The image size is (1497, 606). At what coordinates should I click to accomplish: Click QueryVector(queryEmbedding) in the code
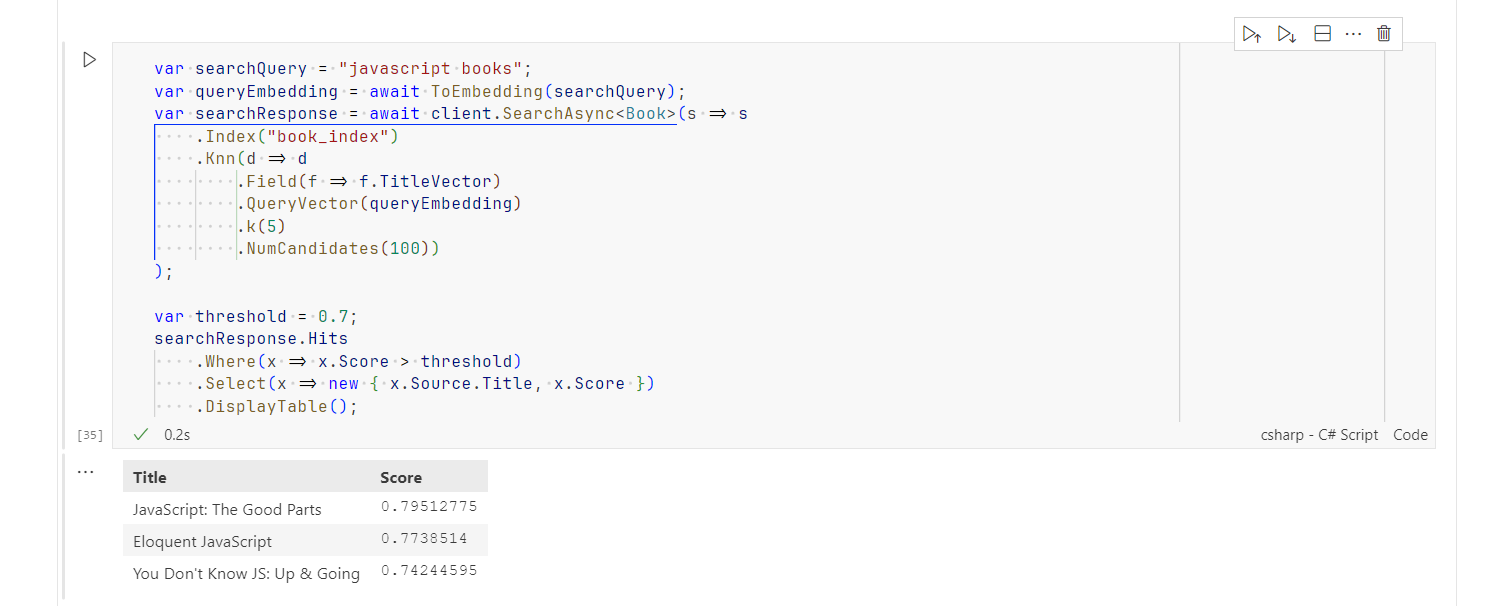pos(384,204)
